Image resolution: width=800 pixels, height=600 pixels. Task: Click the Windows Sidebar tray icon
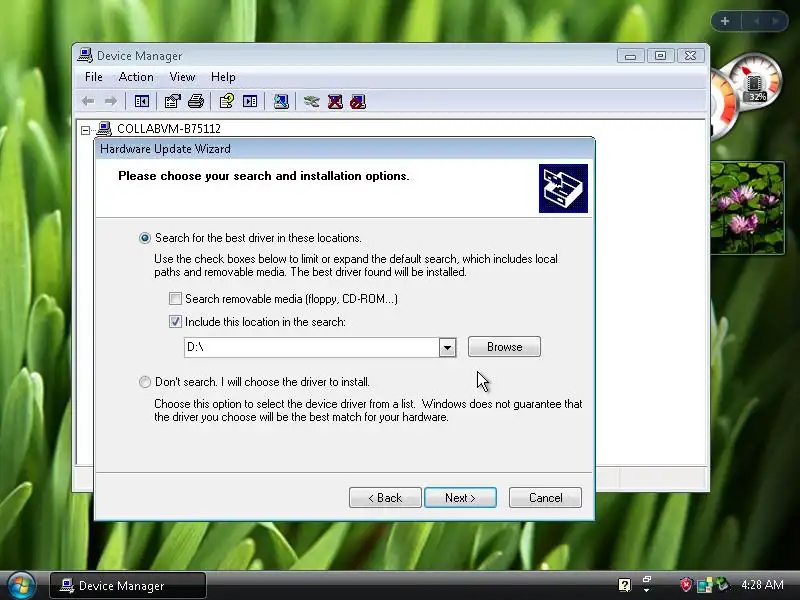click(x=705, y=585)
